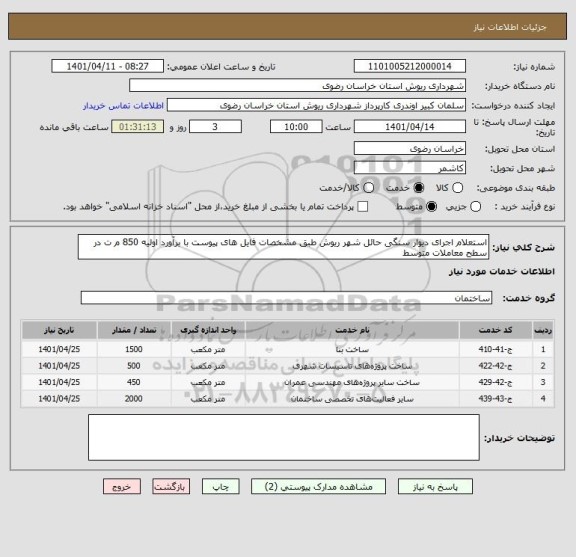Choose the متوسط purchase type radio
This screenshot has height=557, width=576.
(x=431, y=207)
